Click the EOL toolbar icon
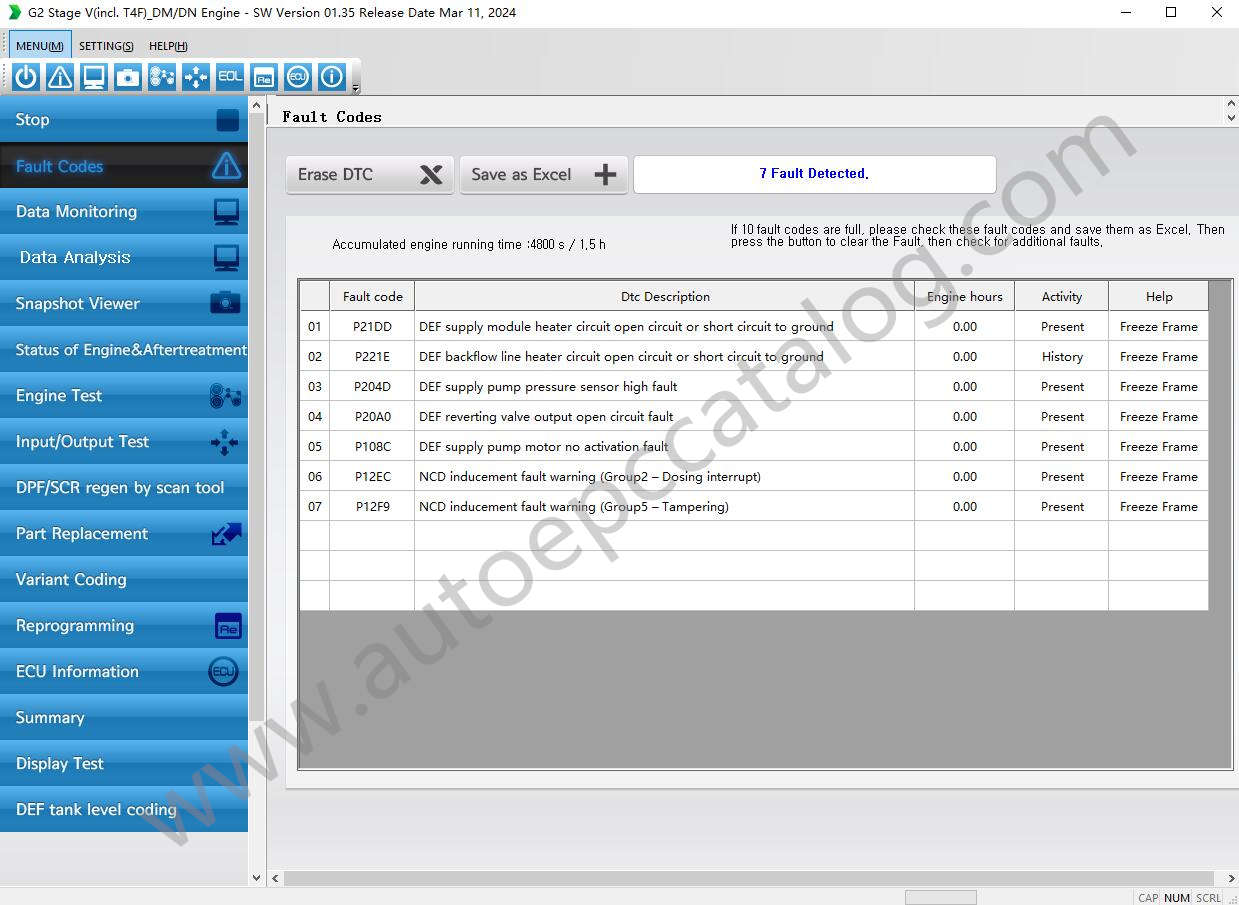This screenshot has width=1239, height=905. pos(230,77)
